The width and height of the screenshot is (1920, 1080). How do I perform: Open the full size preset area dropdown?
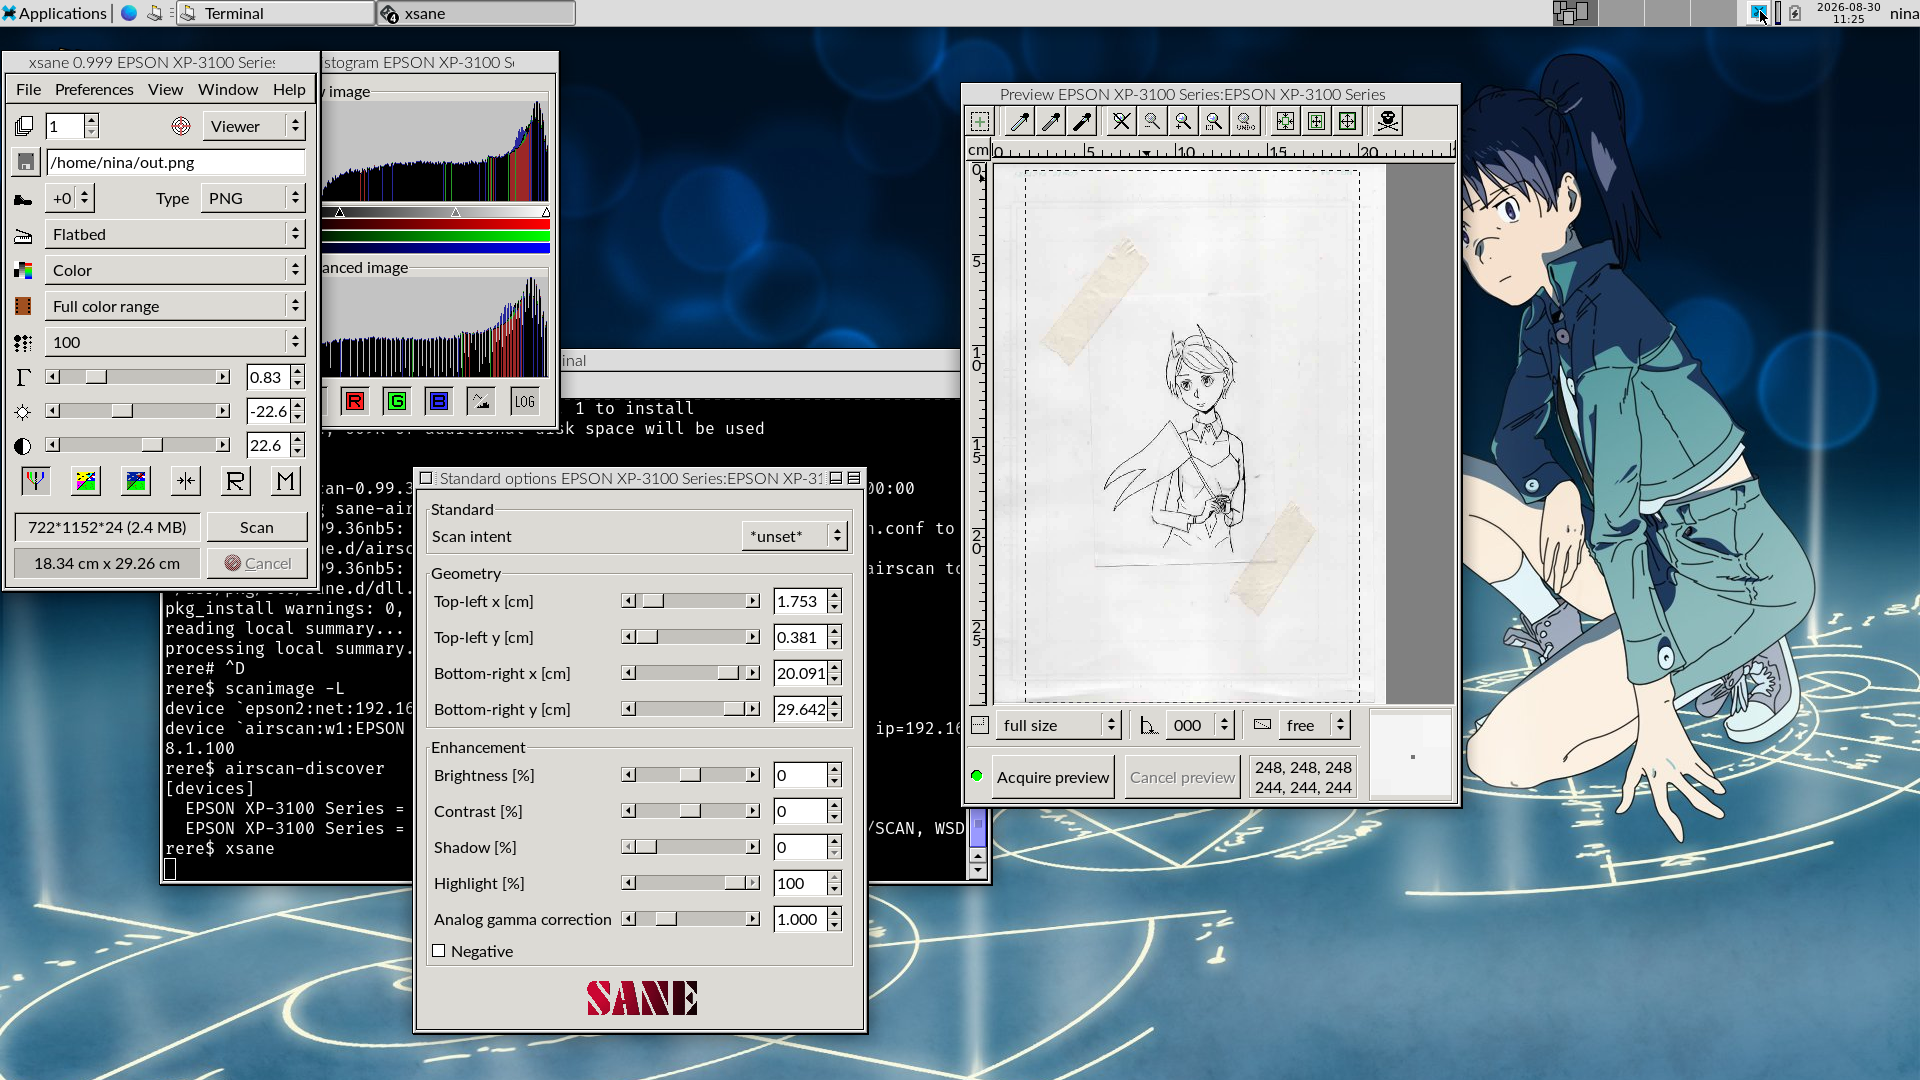click(x=1058, y=725)
